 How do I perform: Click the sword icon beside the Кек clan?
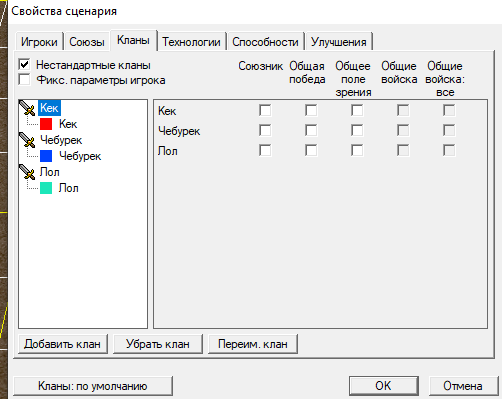[27, 108]
